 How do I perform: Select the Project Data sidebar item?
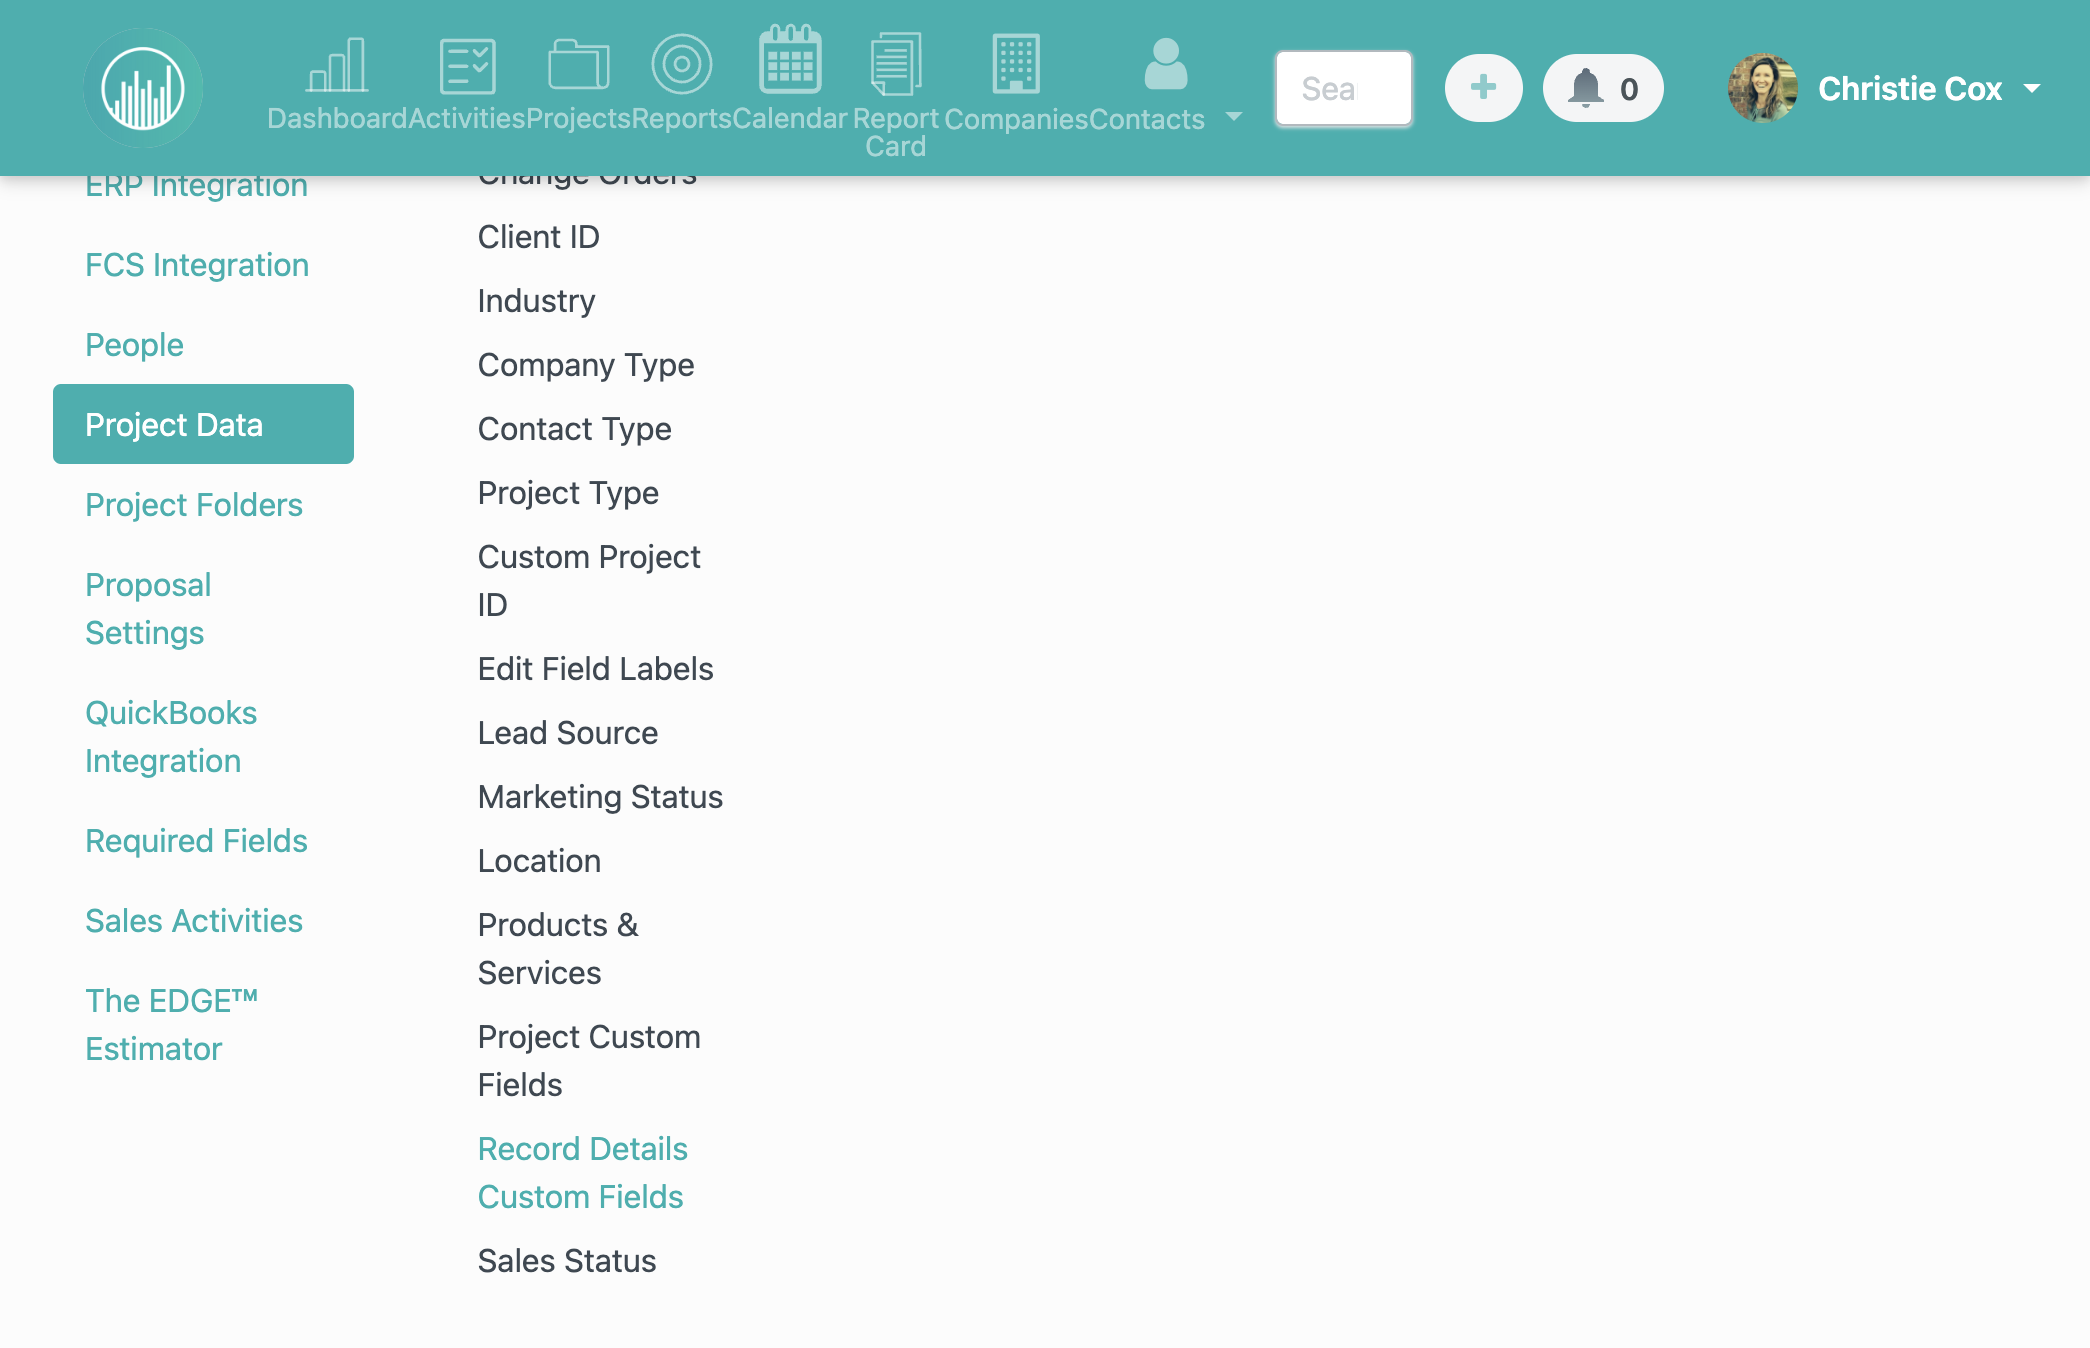tap(203, 424)
